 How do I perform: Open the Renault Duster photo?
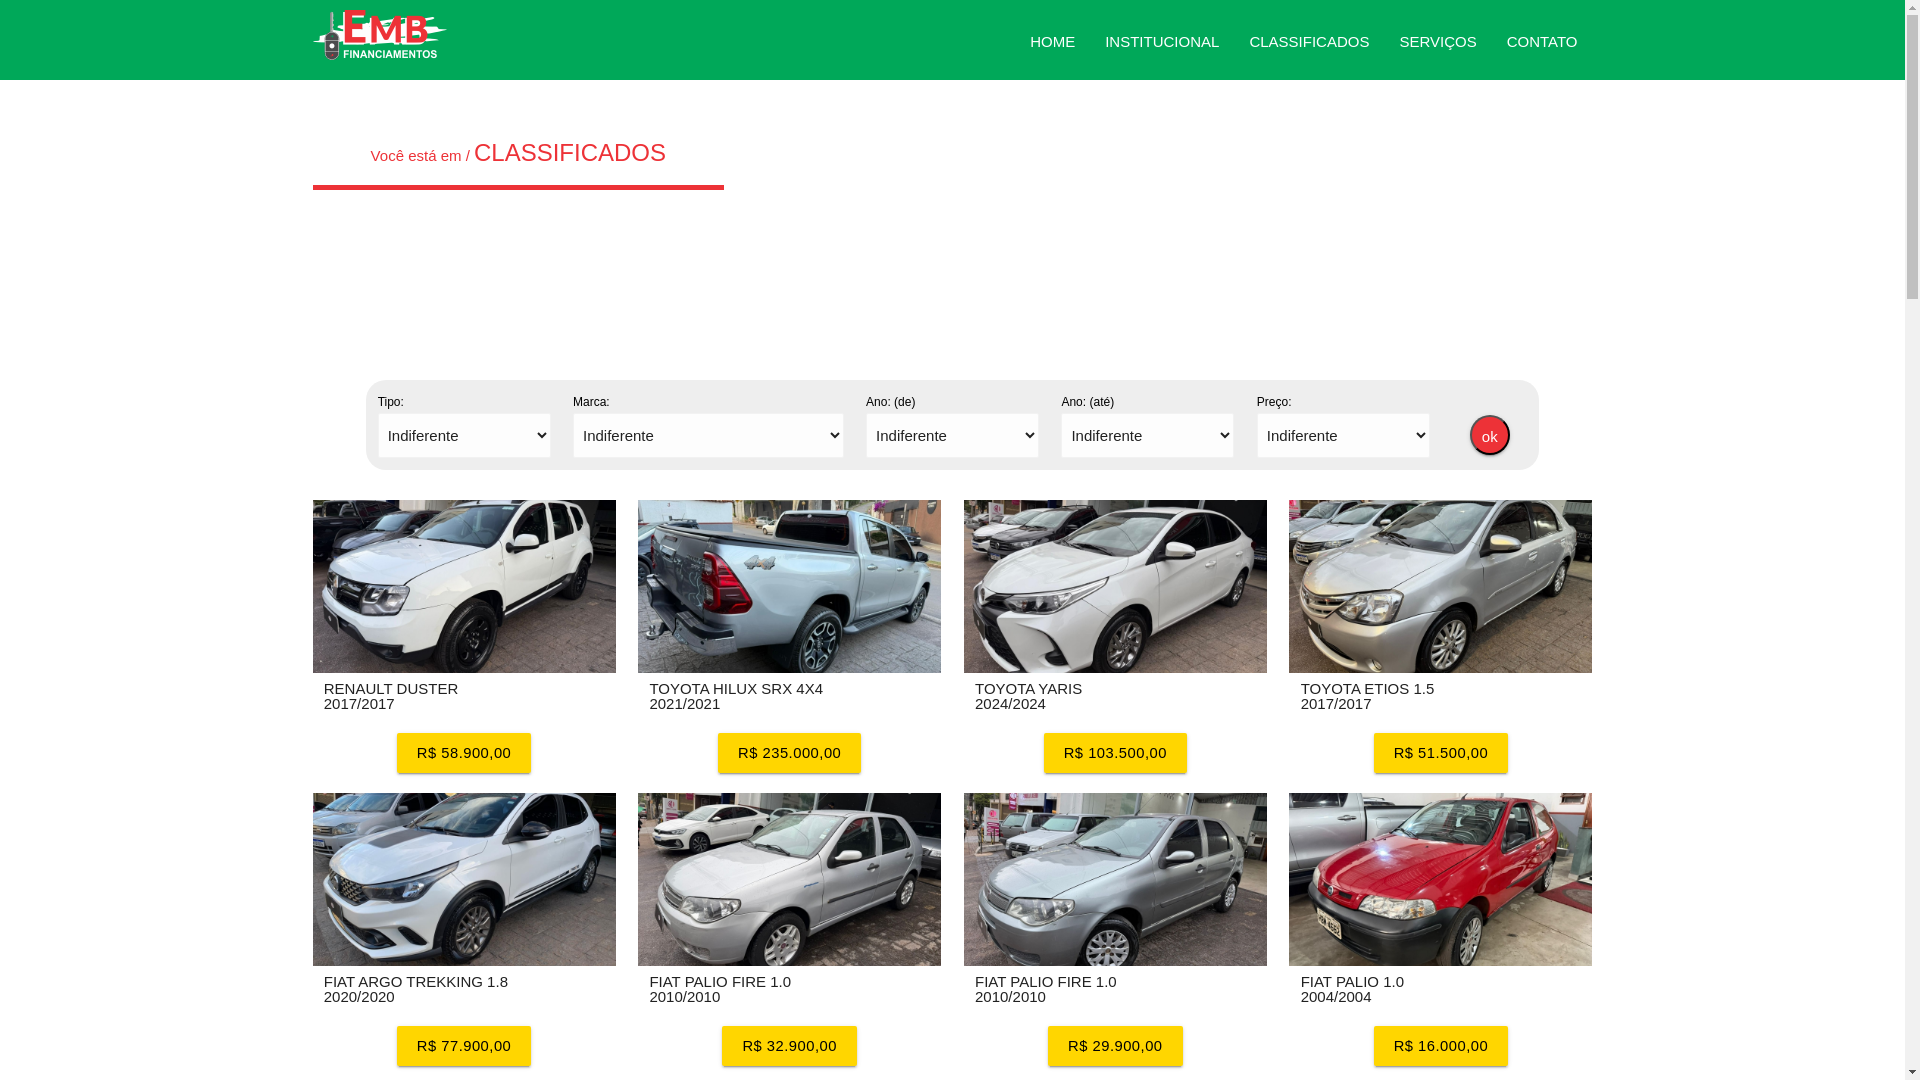click(464, 586)
